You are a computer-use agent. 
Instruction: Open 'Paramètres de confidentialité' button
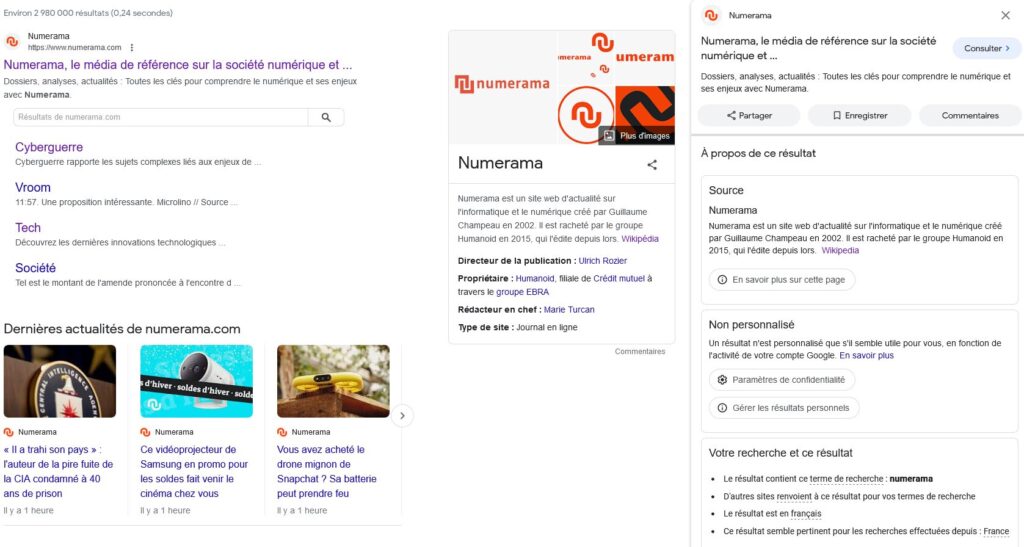782,379
